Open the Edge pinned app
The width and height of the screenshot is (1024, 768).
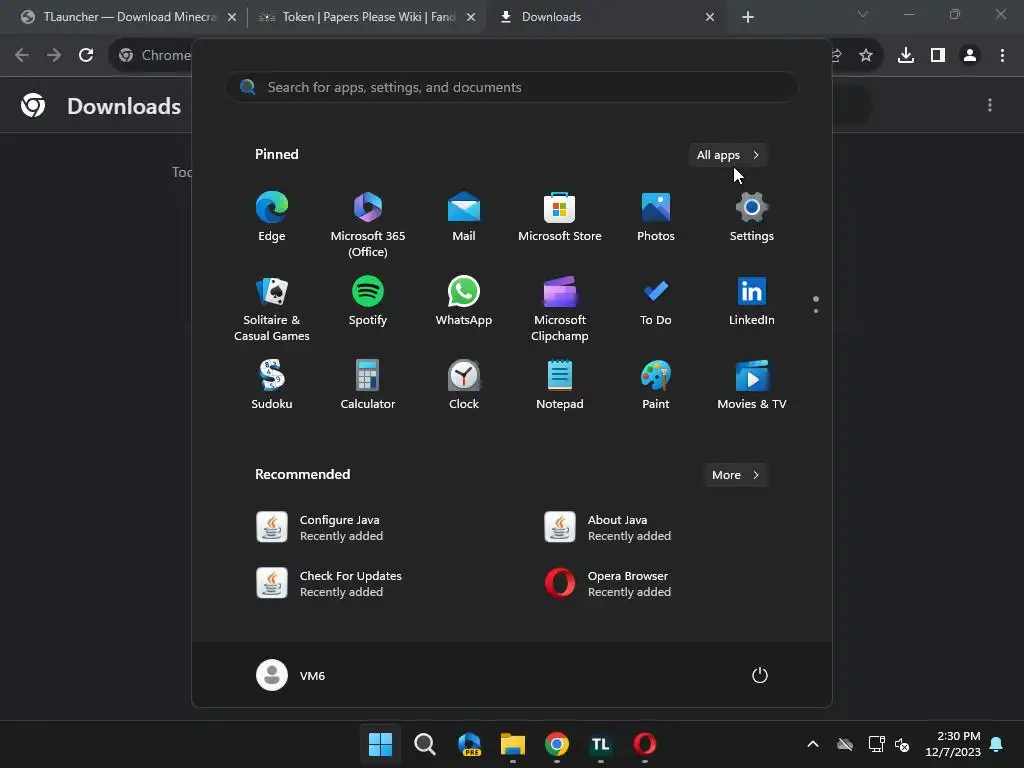272,217
